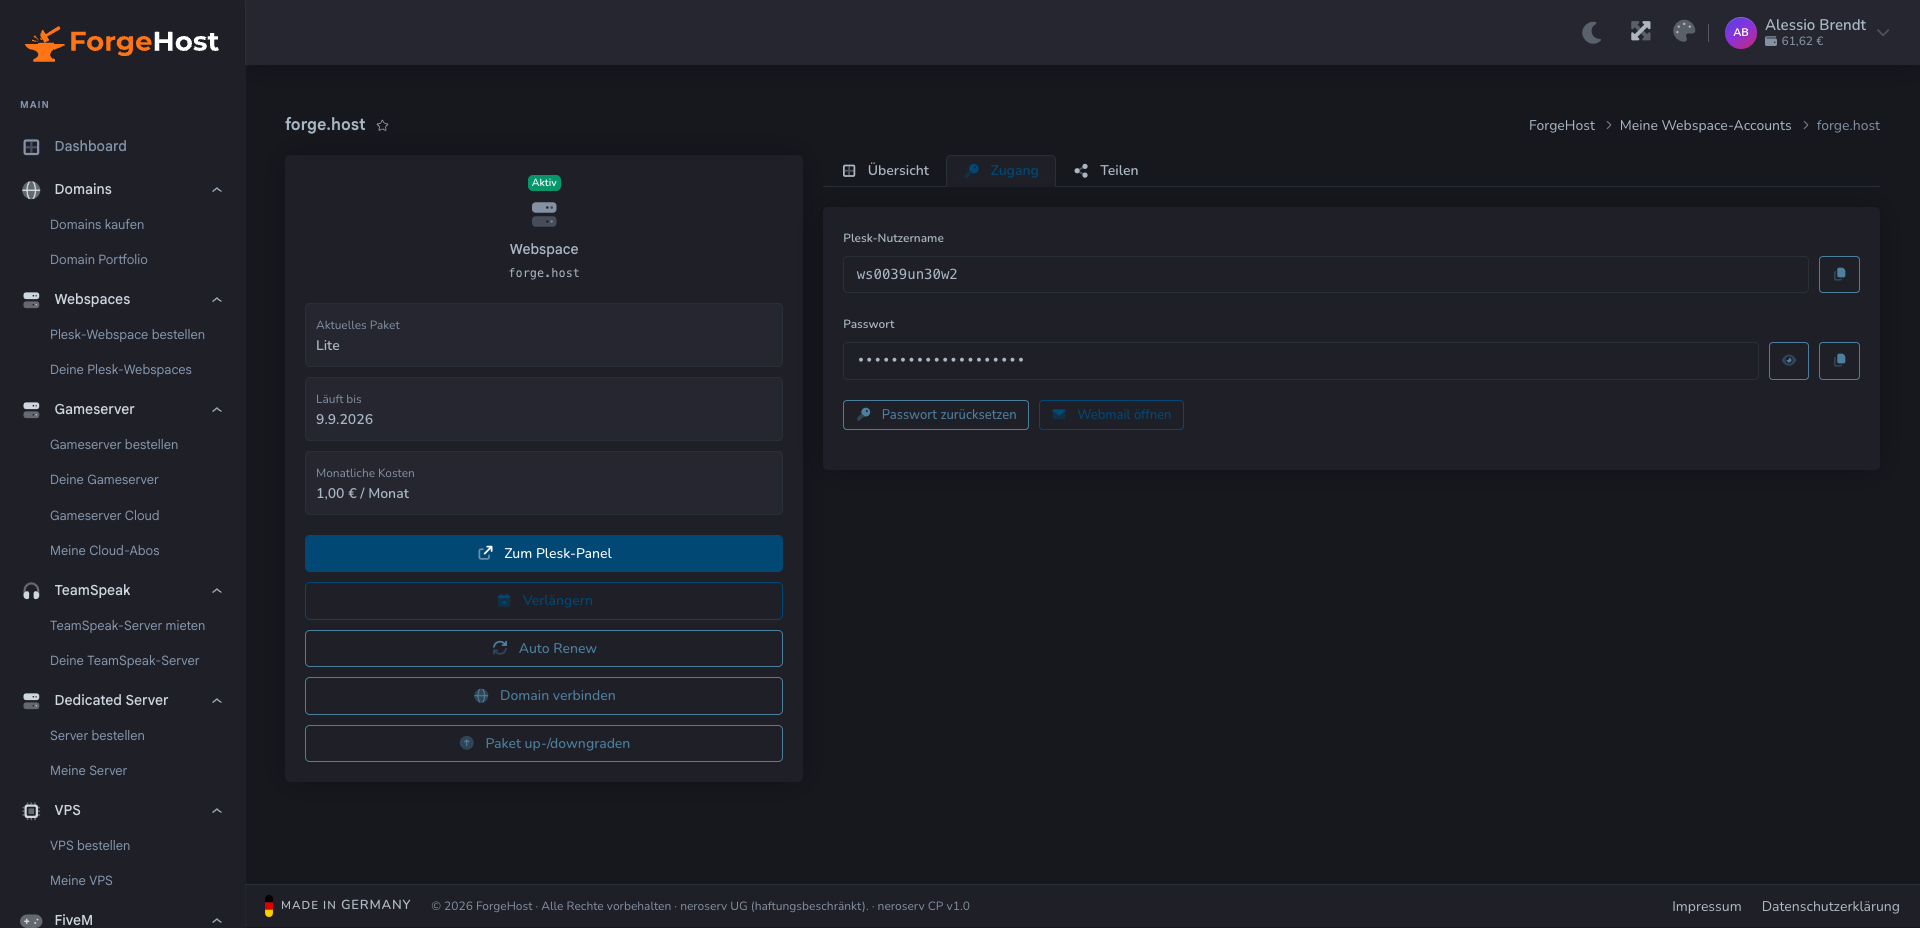
Task: Open Domains kaufen
Action: 97,225
